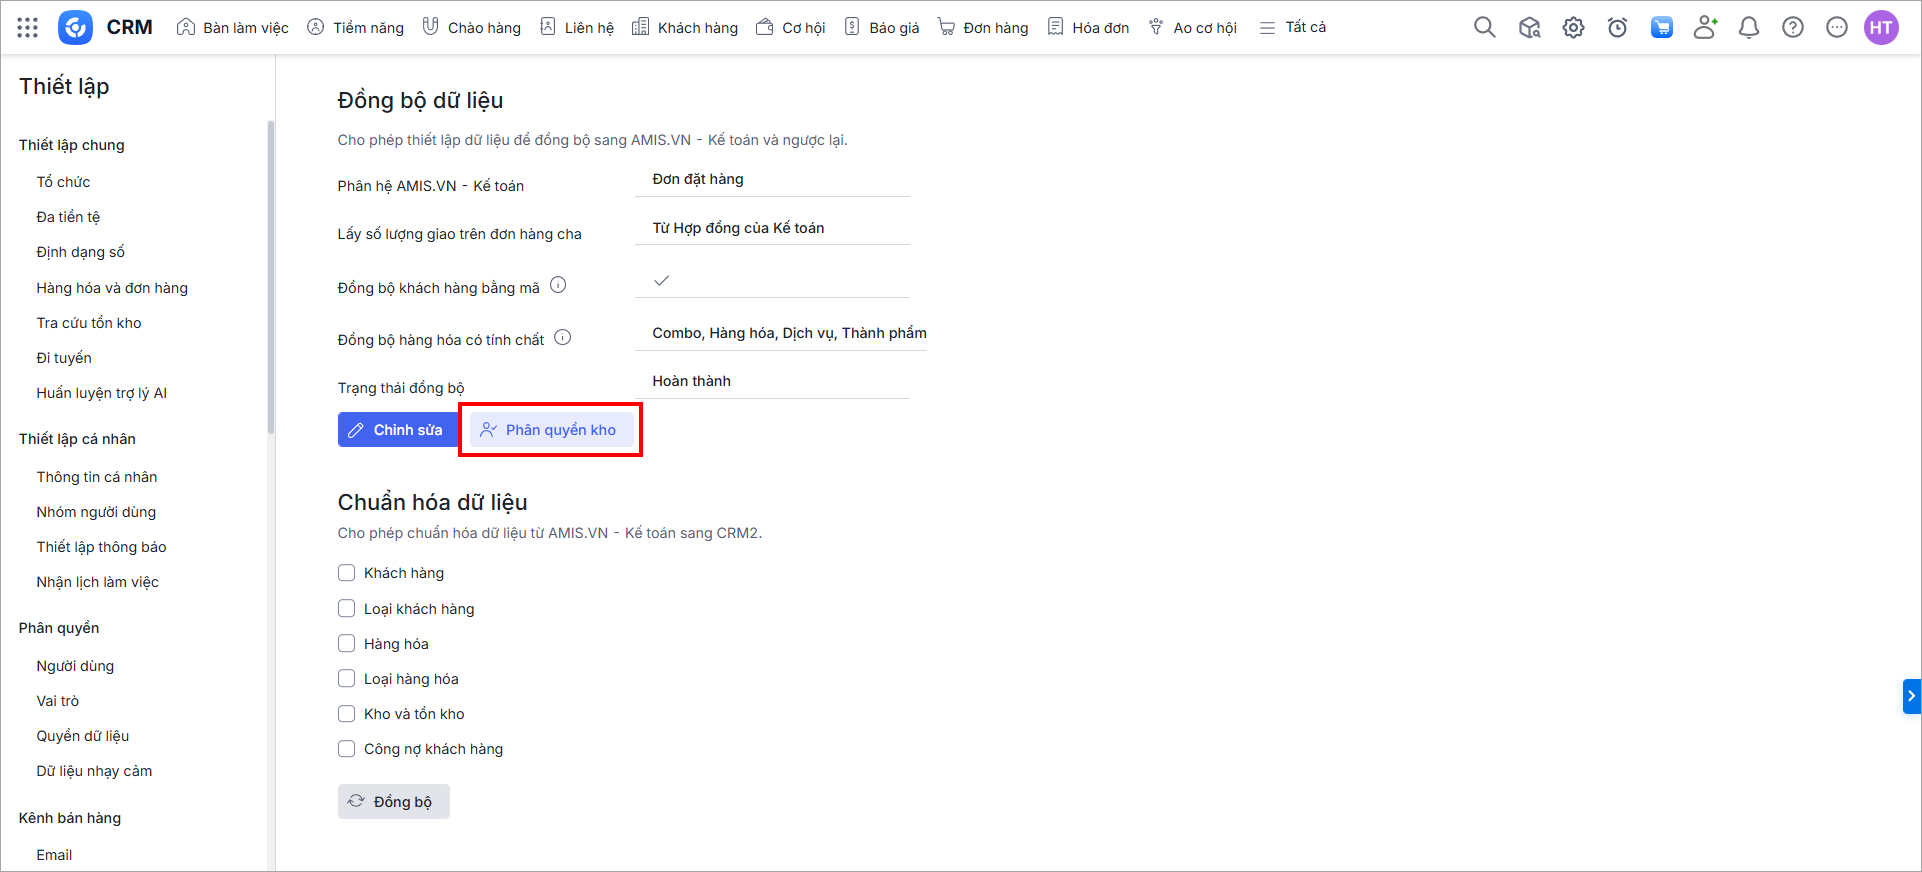Open the chat bubble more icon
Viewport: 1922px width, 872px height.
(x=1836, y=28)
